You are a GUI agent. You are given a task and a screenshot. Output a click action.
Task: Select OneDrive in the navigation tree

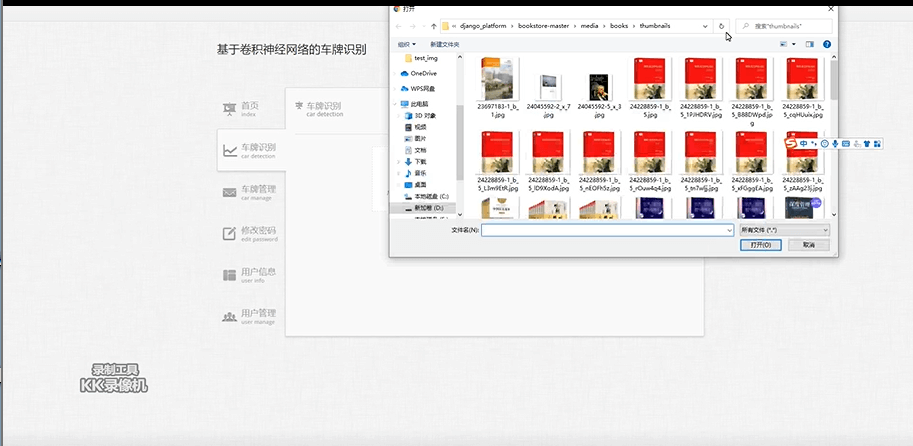click(419, 73)
